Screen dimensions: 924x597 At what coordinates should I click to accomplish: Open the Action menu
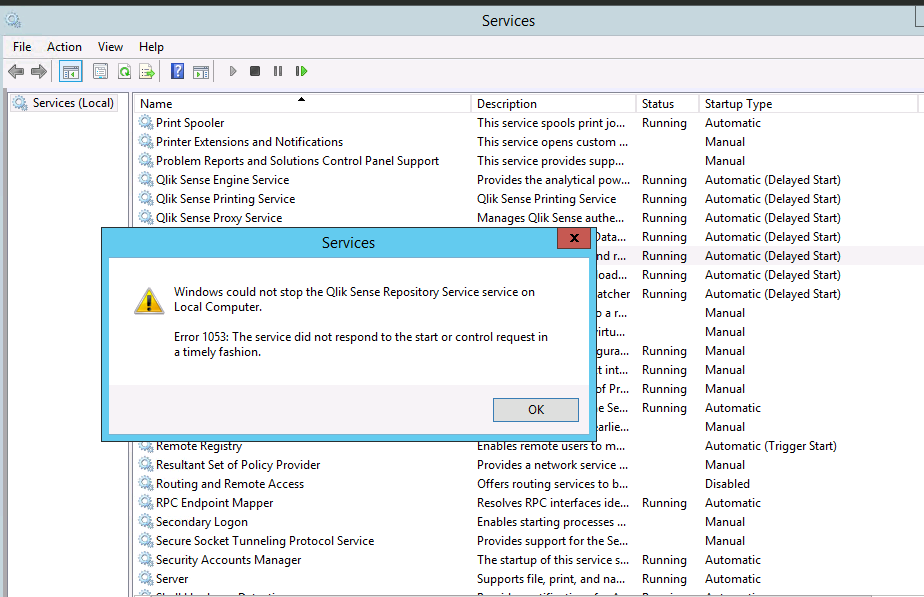pyautogui.click(x=64, y=47)
